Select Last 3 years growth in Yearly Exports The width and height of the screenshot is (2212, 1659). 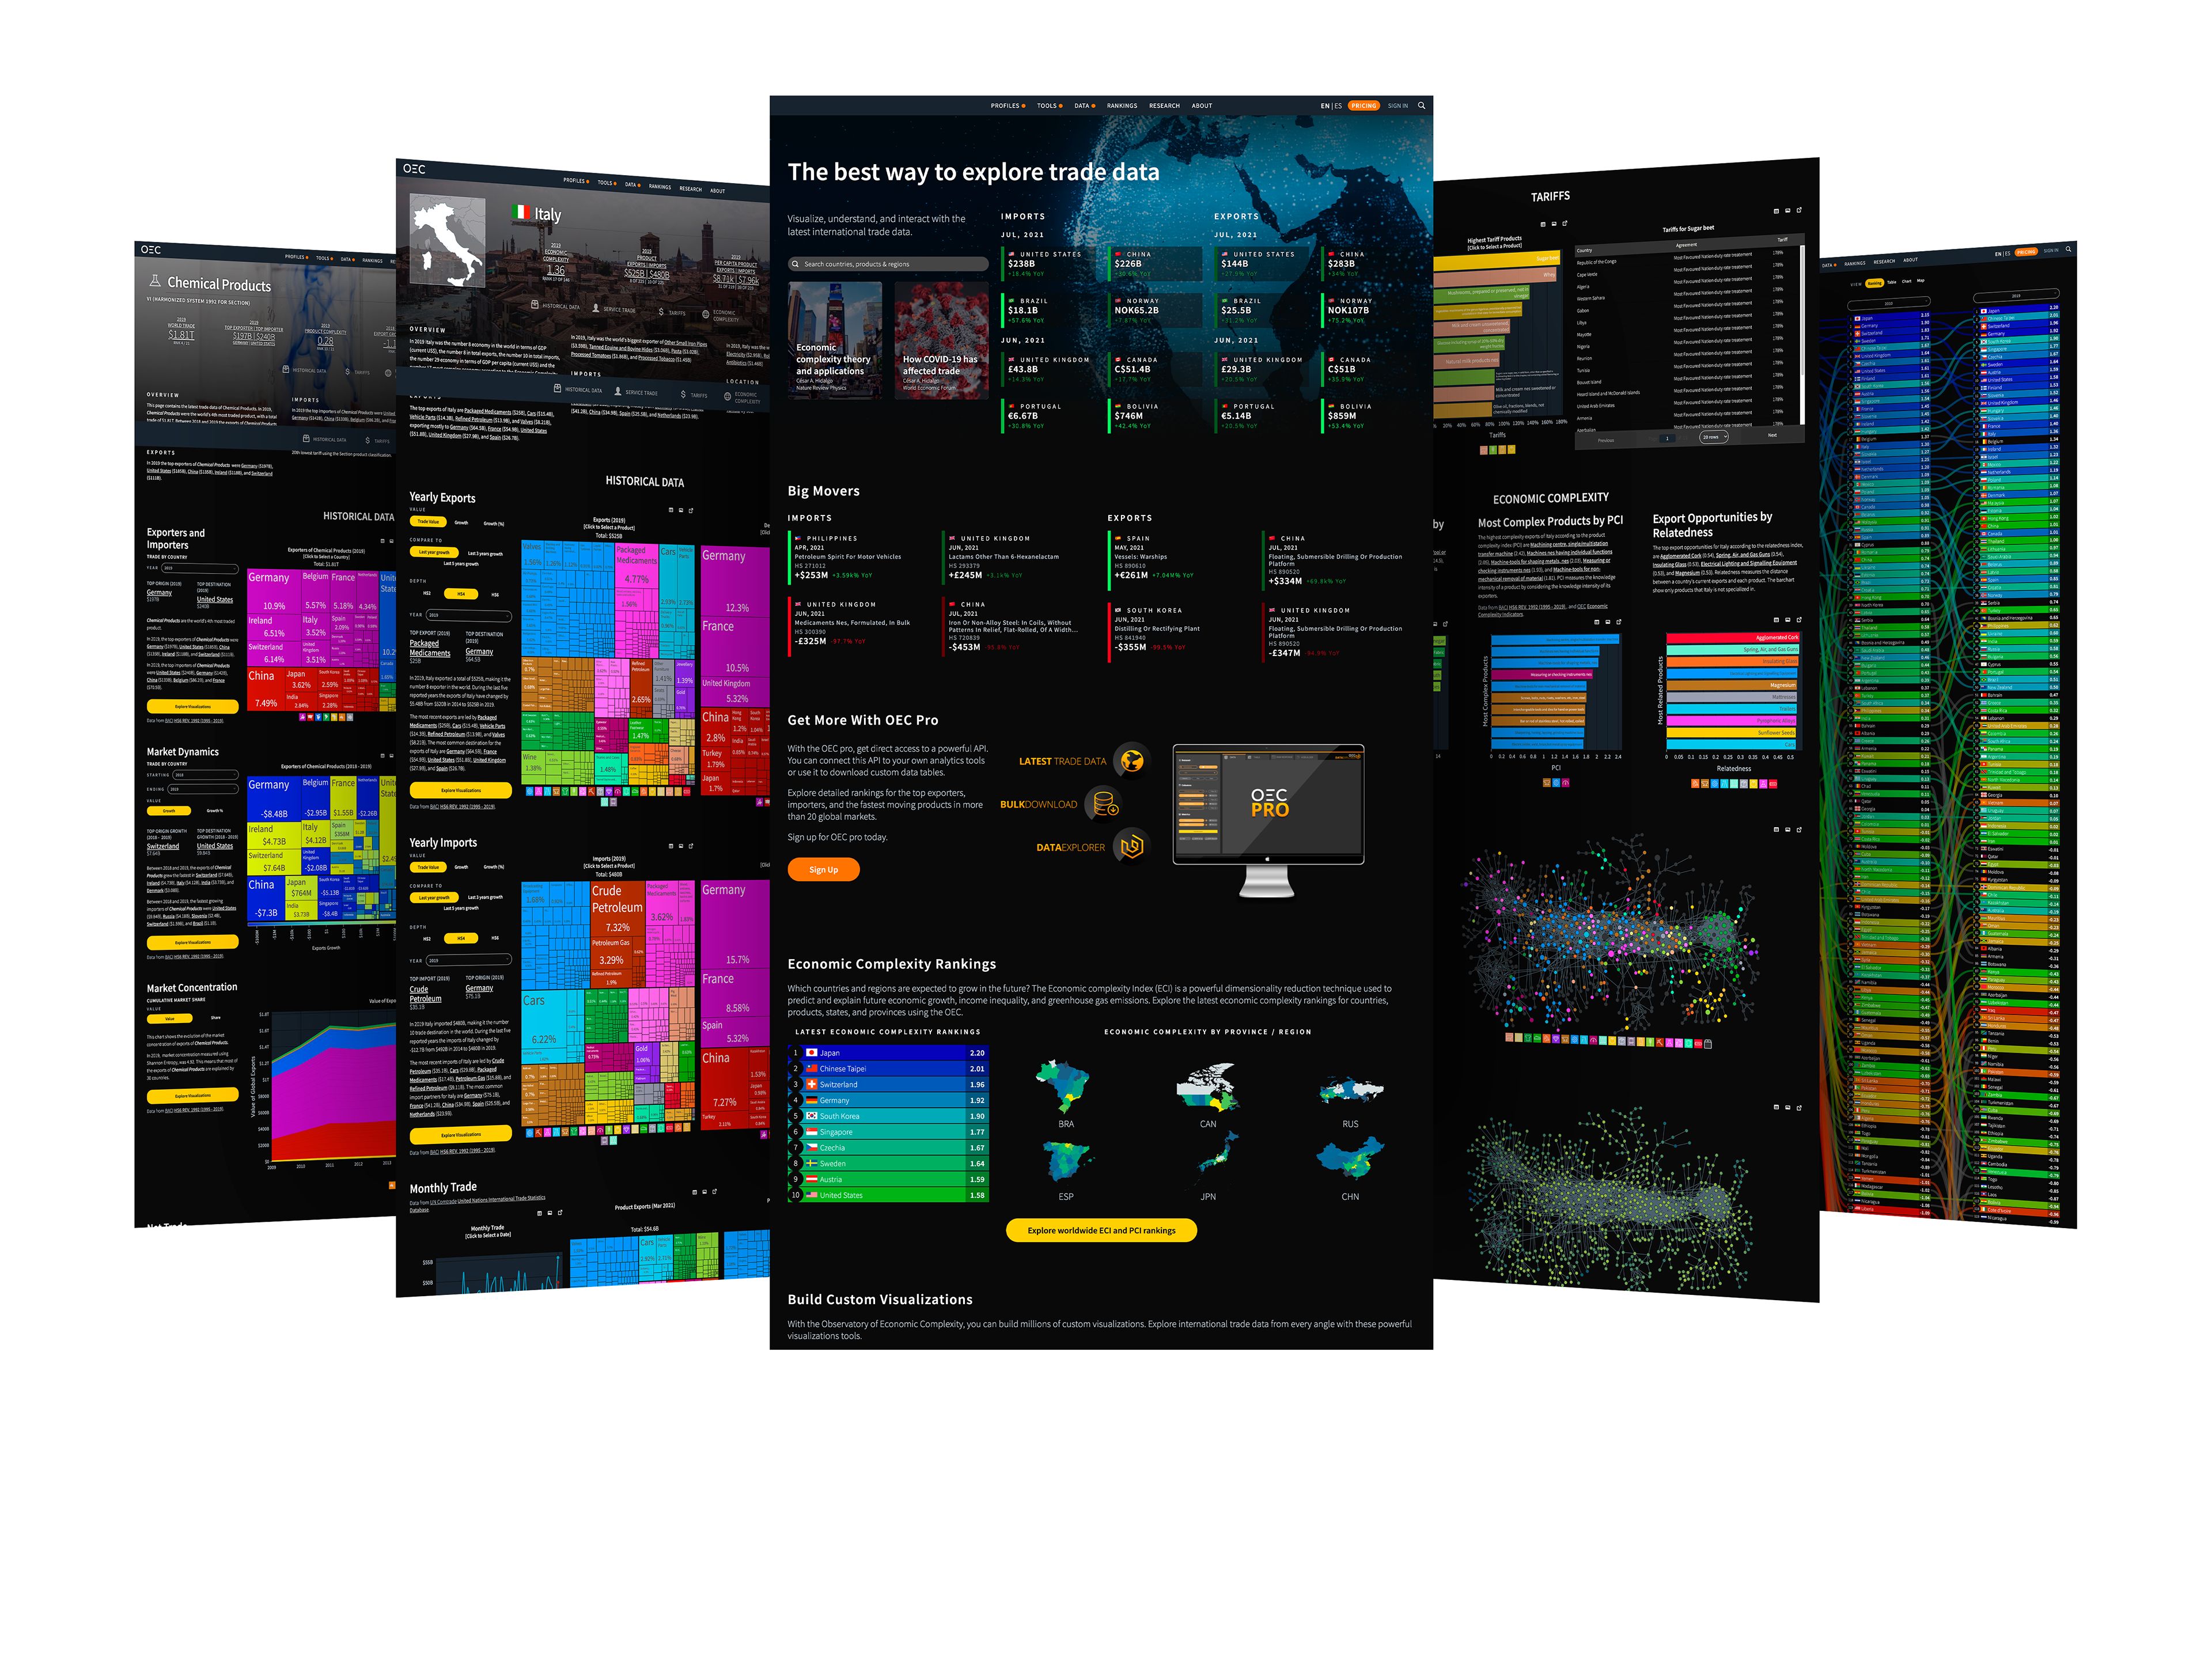click(x=485, y=554)
